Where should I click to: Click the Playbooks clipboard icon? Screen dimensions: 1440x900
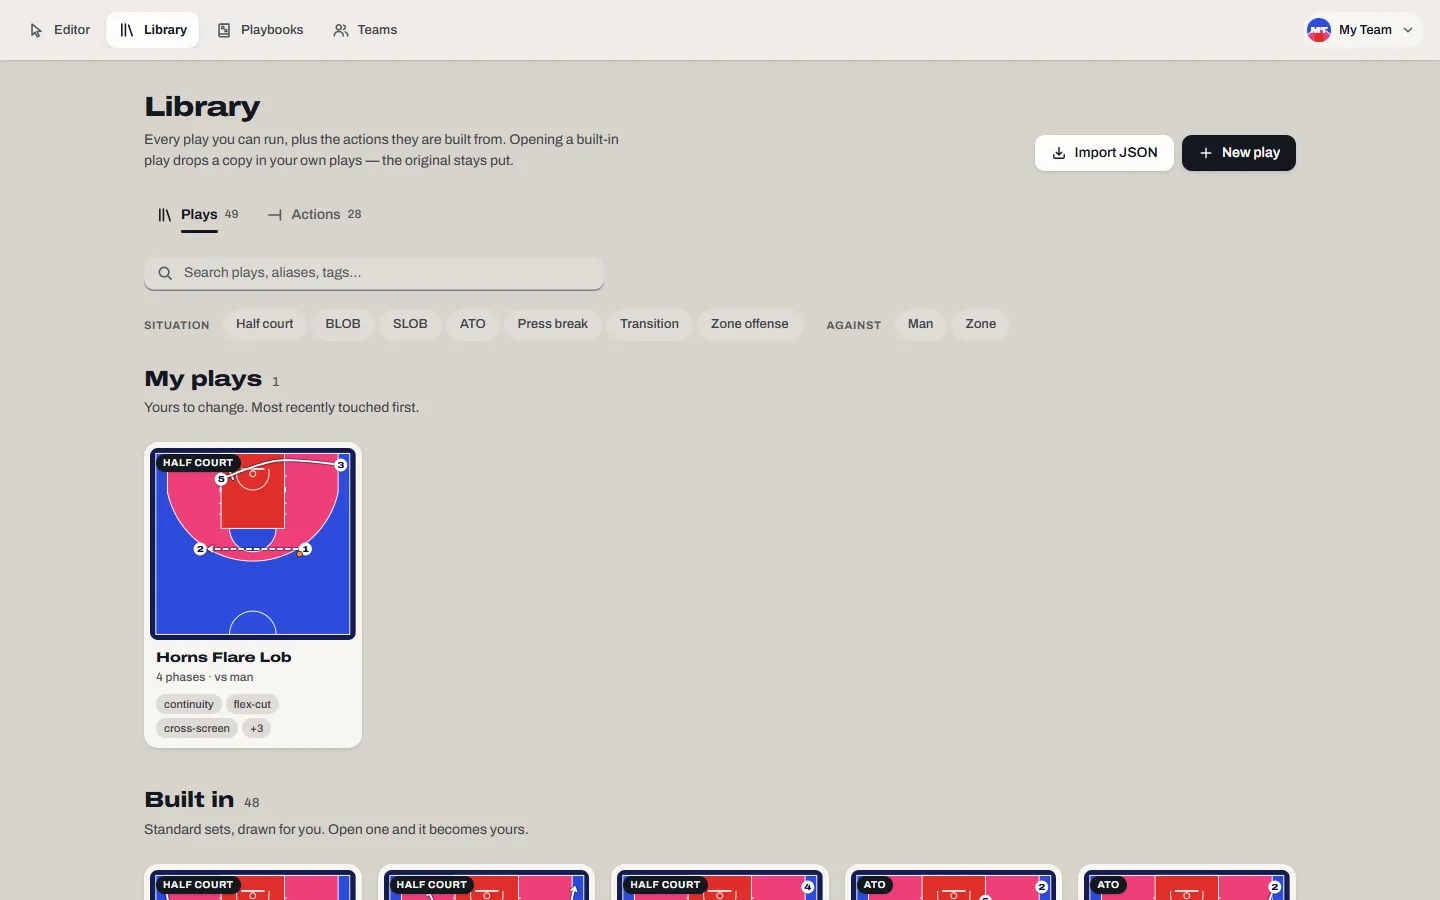click(x=224, y=30)
